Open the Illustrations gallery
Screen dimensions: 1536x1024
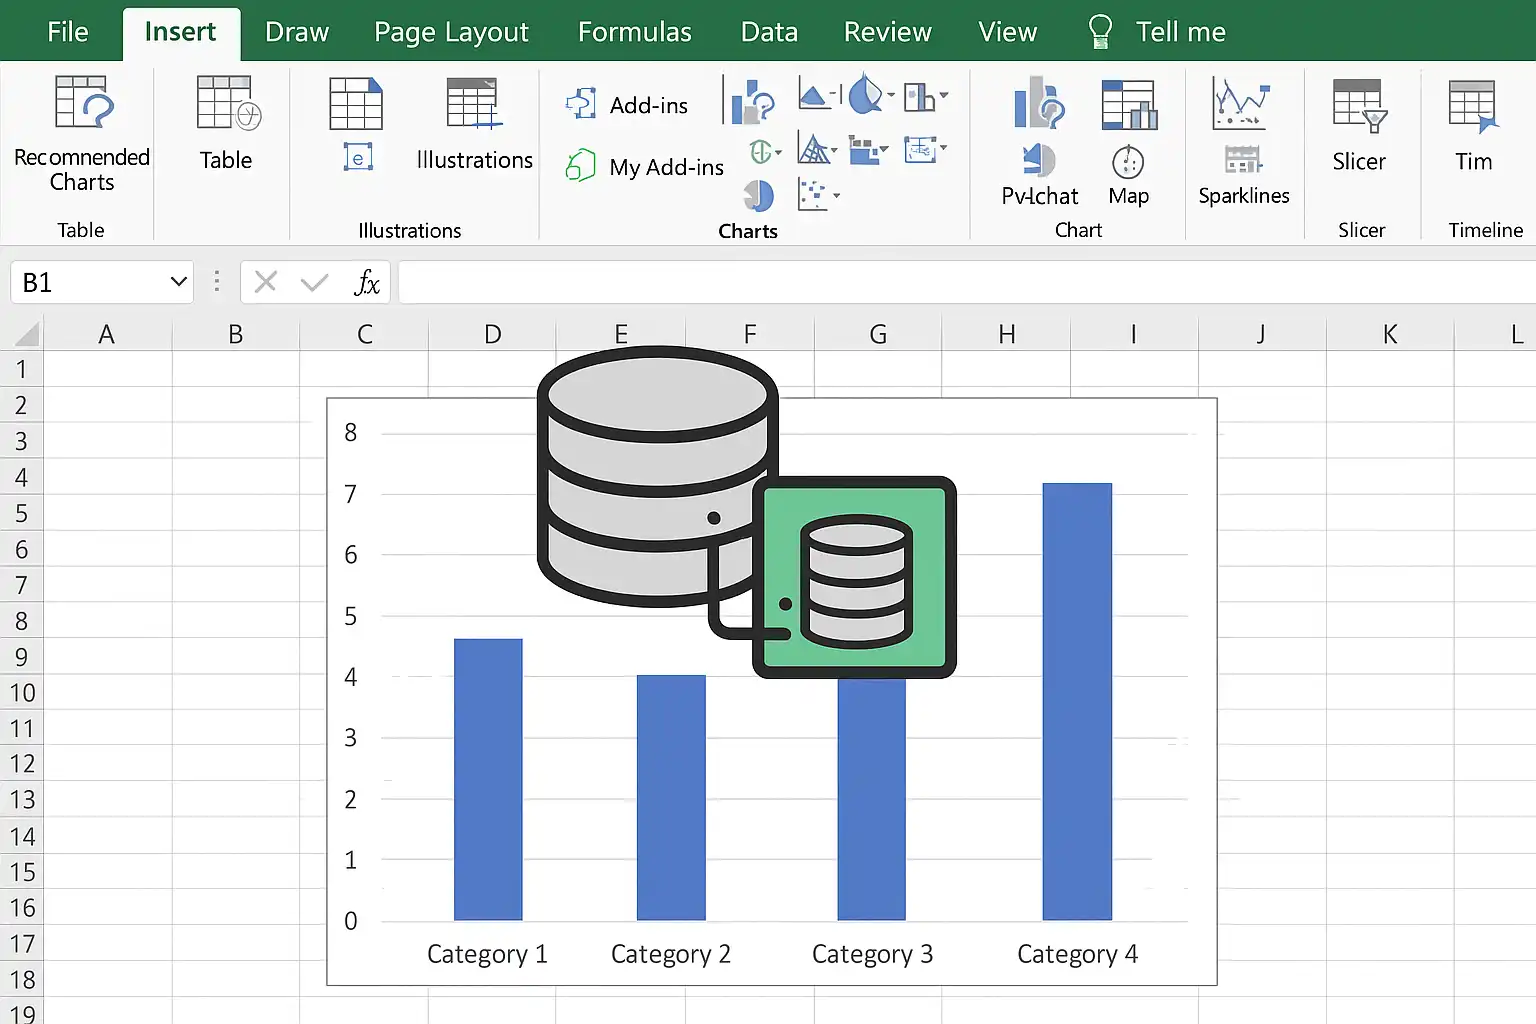tap(474, 124)
